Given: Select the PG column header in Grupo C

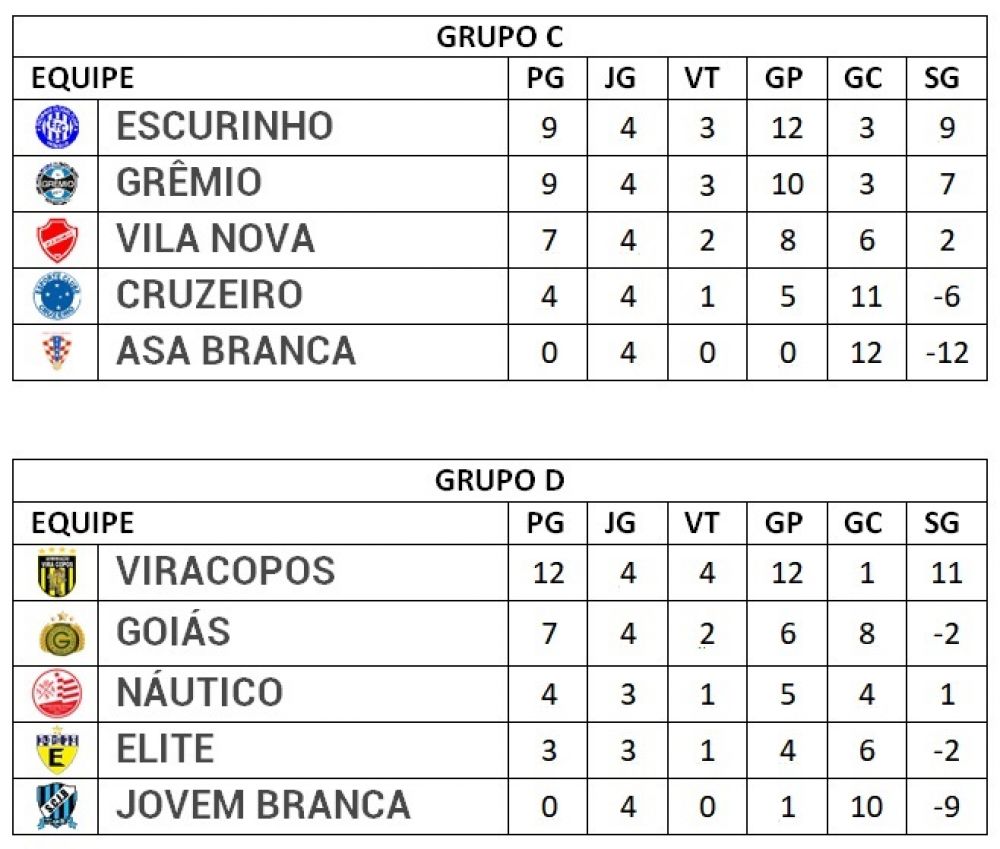Looking at the screenshot, I should tap(547, 78).
